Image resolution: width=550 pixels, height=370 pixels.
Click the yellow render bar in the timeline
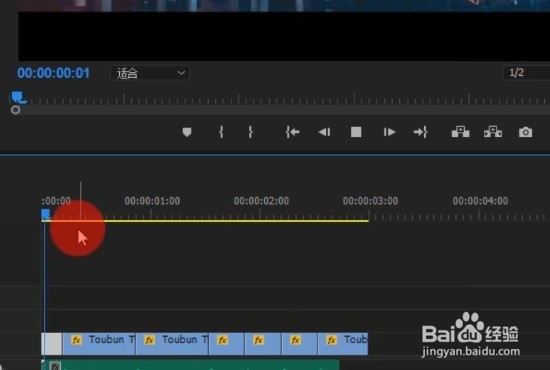click(x=205, y=221)
